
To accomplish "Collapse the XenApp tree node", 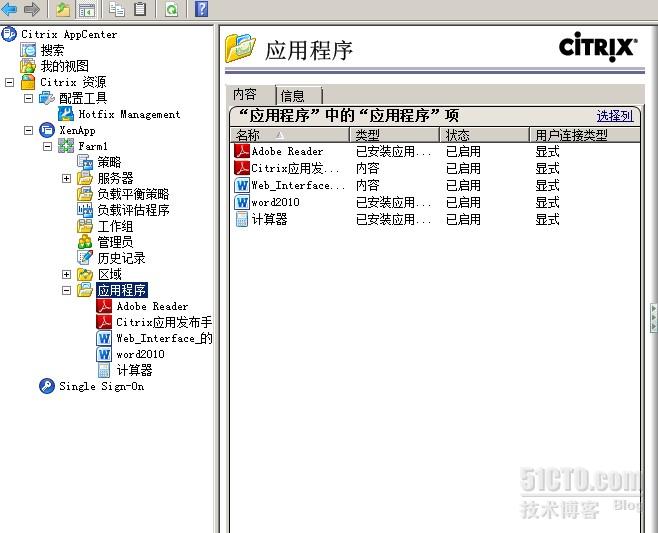I will click(x=29, y=131).
